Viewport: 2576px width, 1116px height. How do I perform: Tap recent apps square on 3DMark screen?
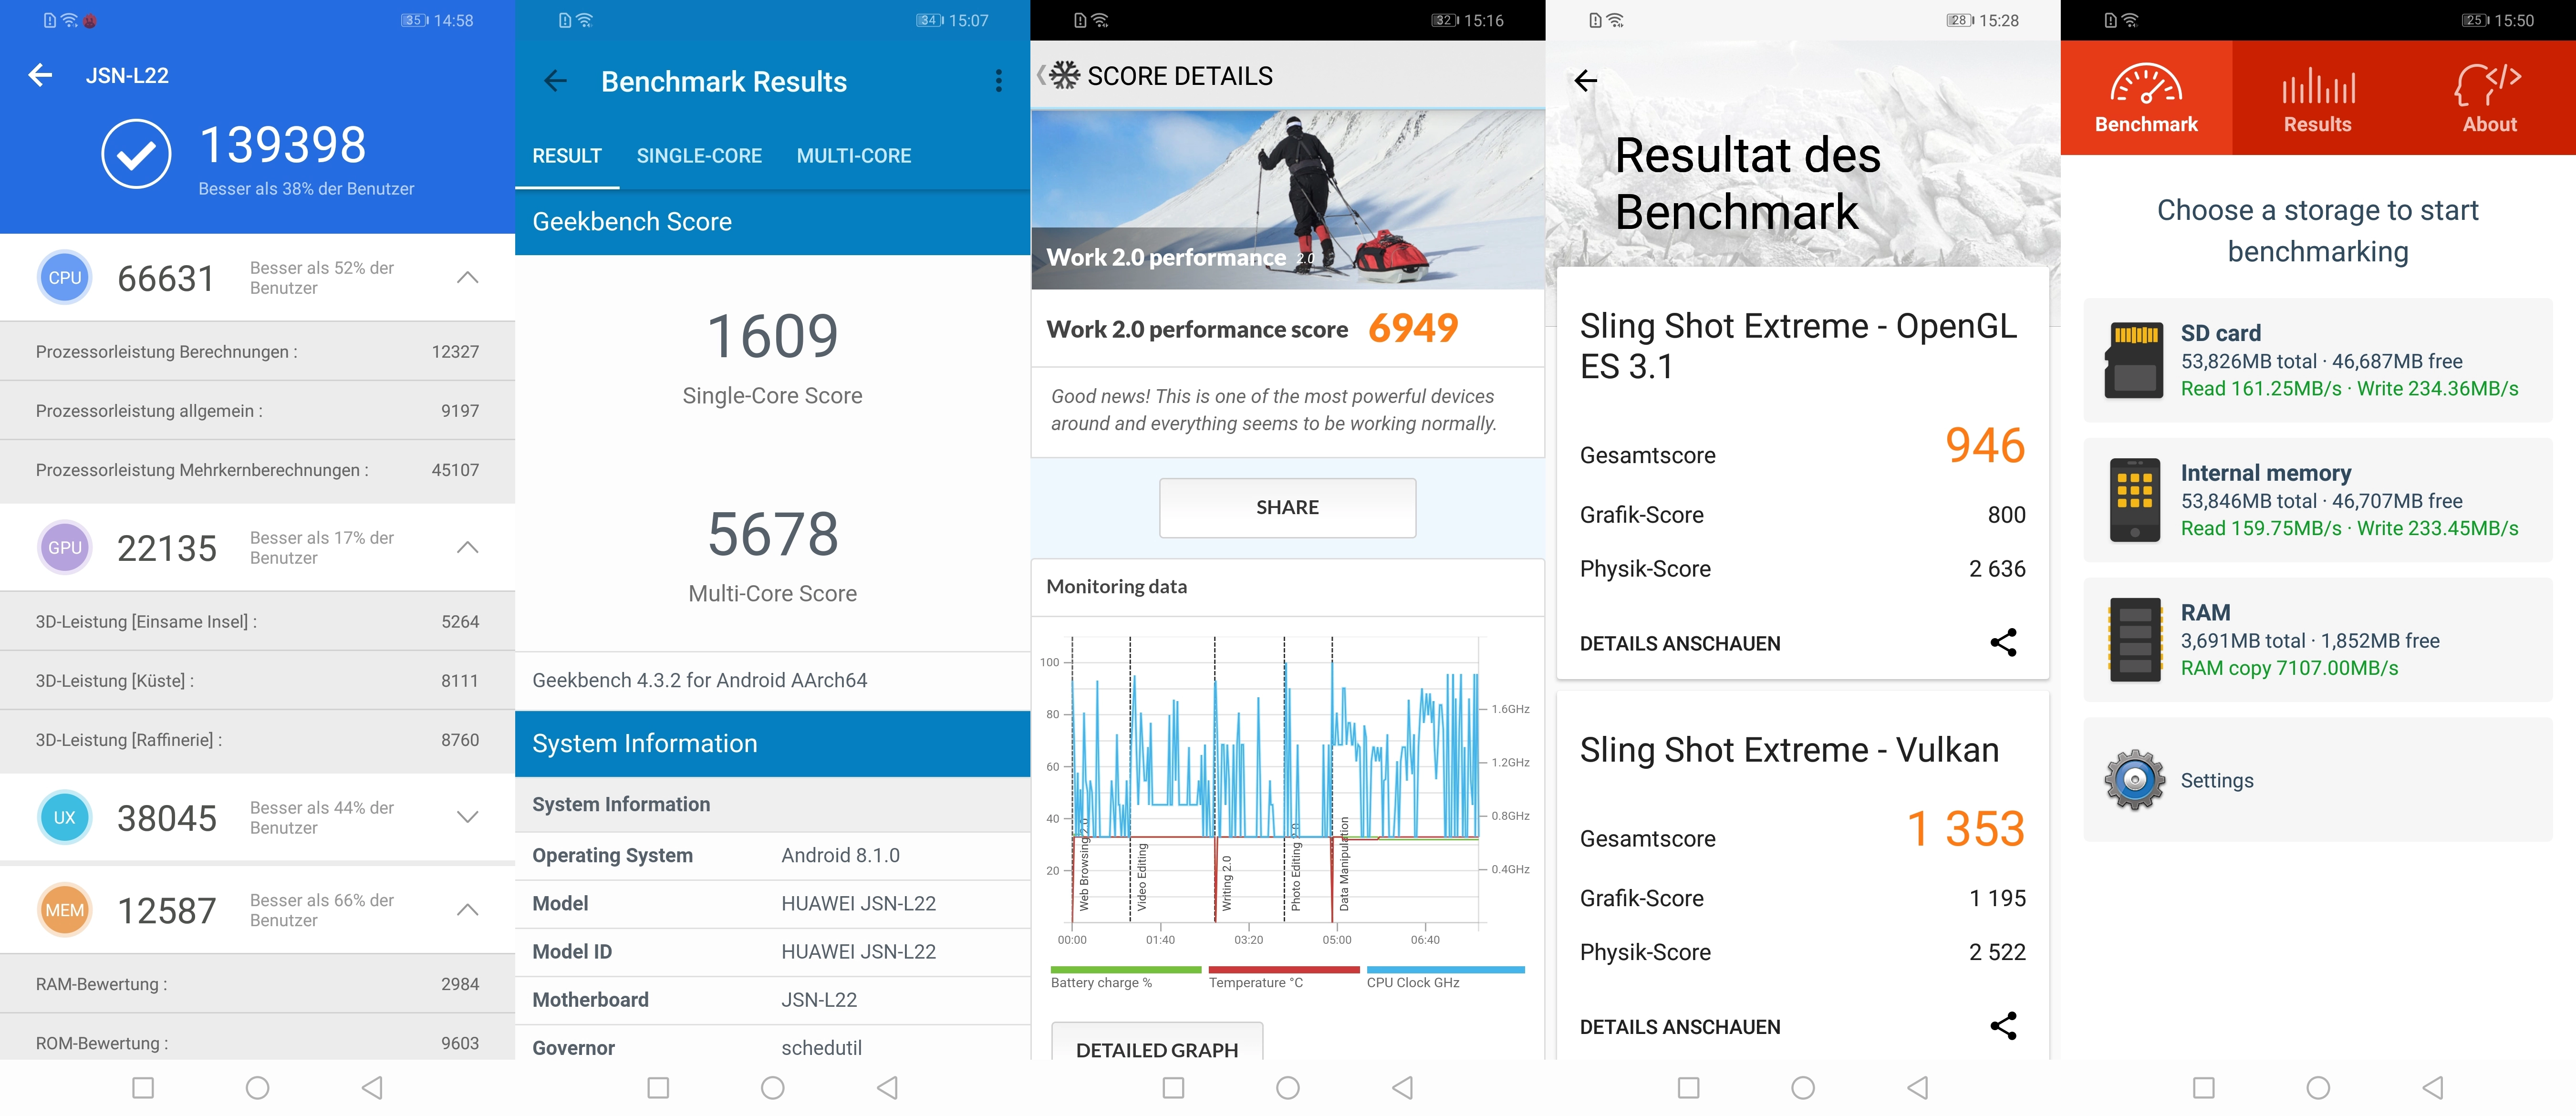[1689, 1087]
